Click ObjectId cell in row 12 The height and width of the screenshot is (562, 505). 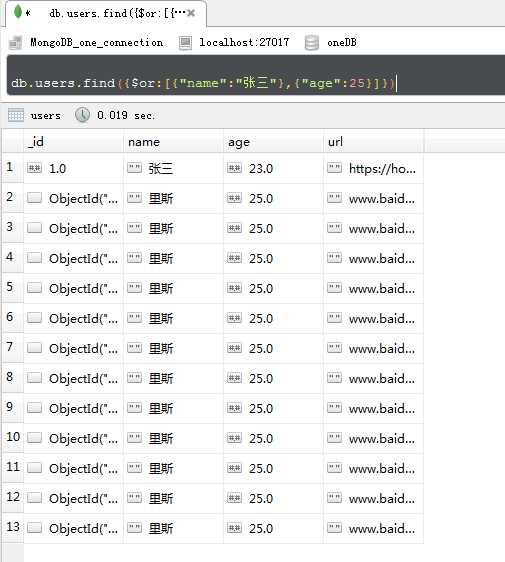(73, 498)
